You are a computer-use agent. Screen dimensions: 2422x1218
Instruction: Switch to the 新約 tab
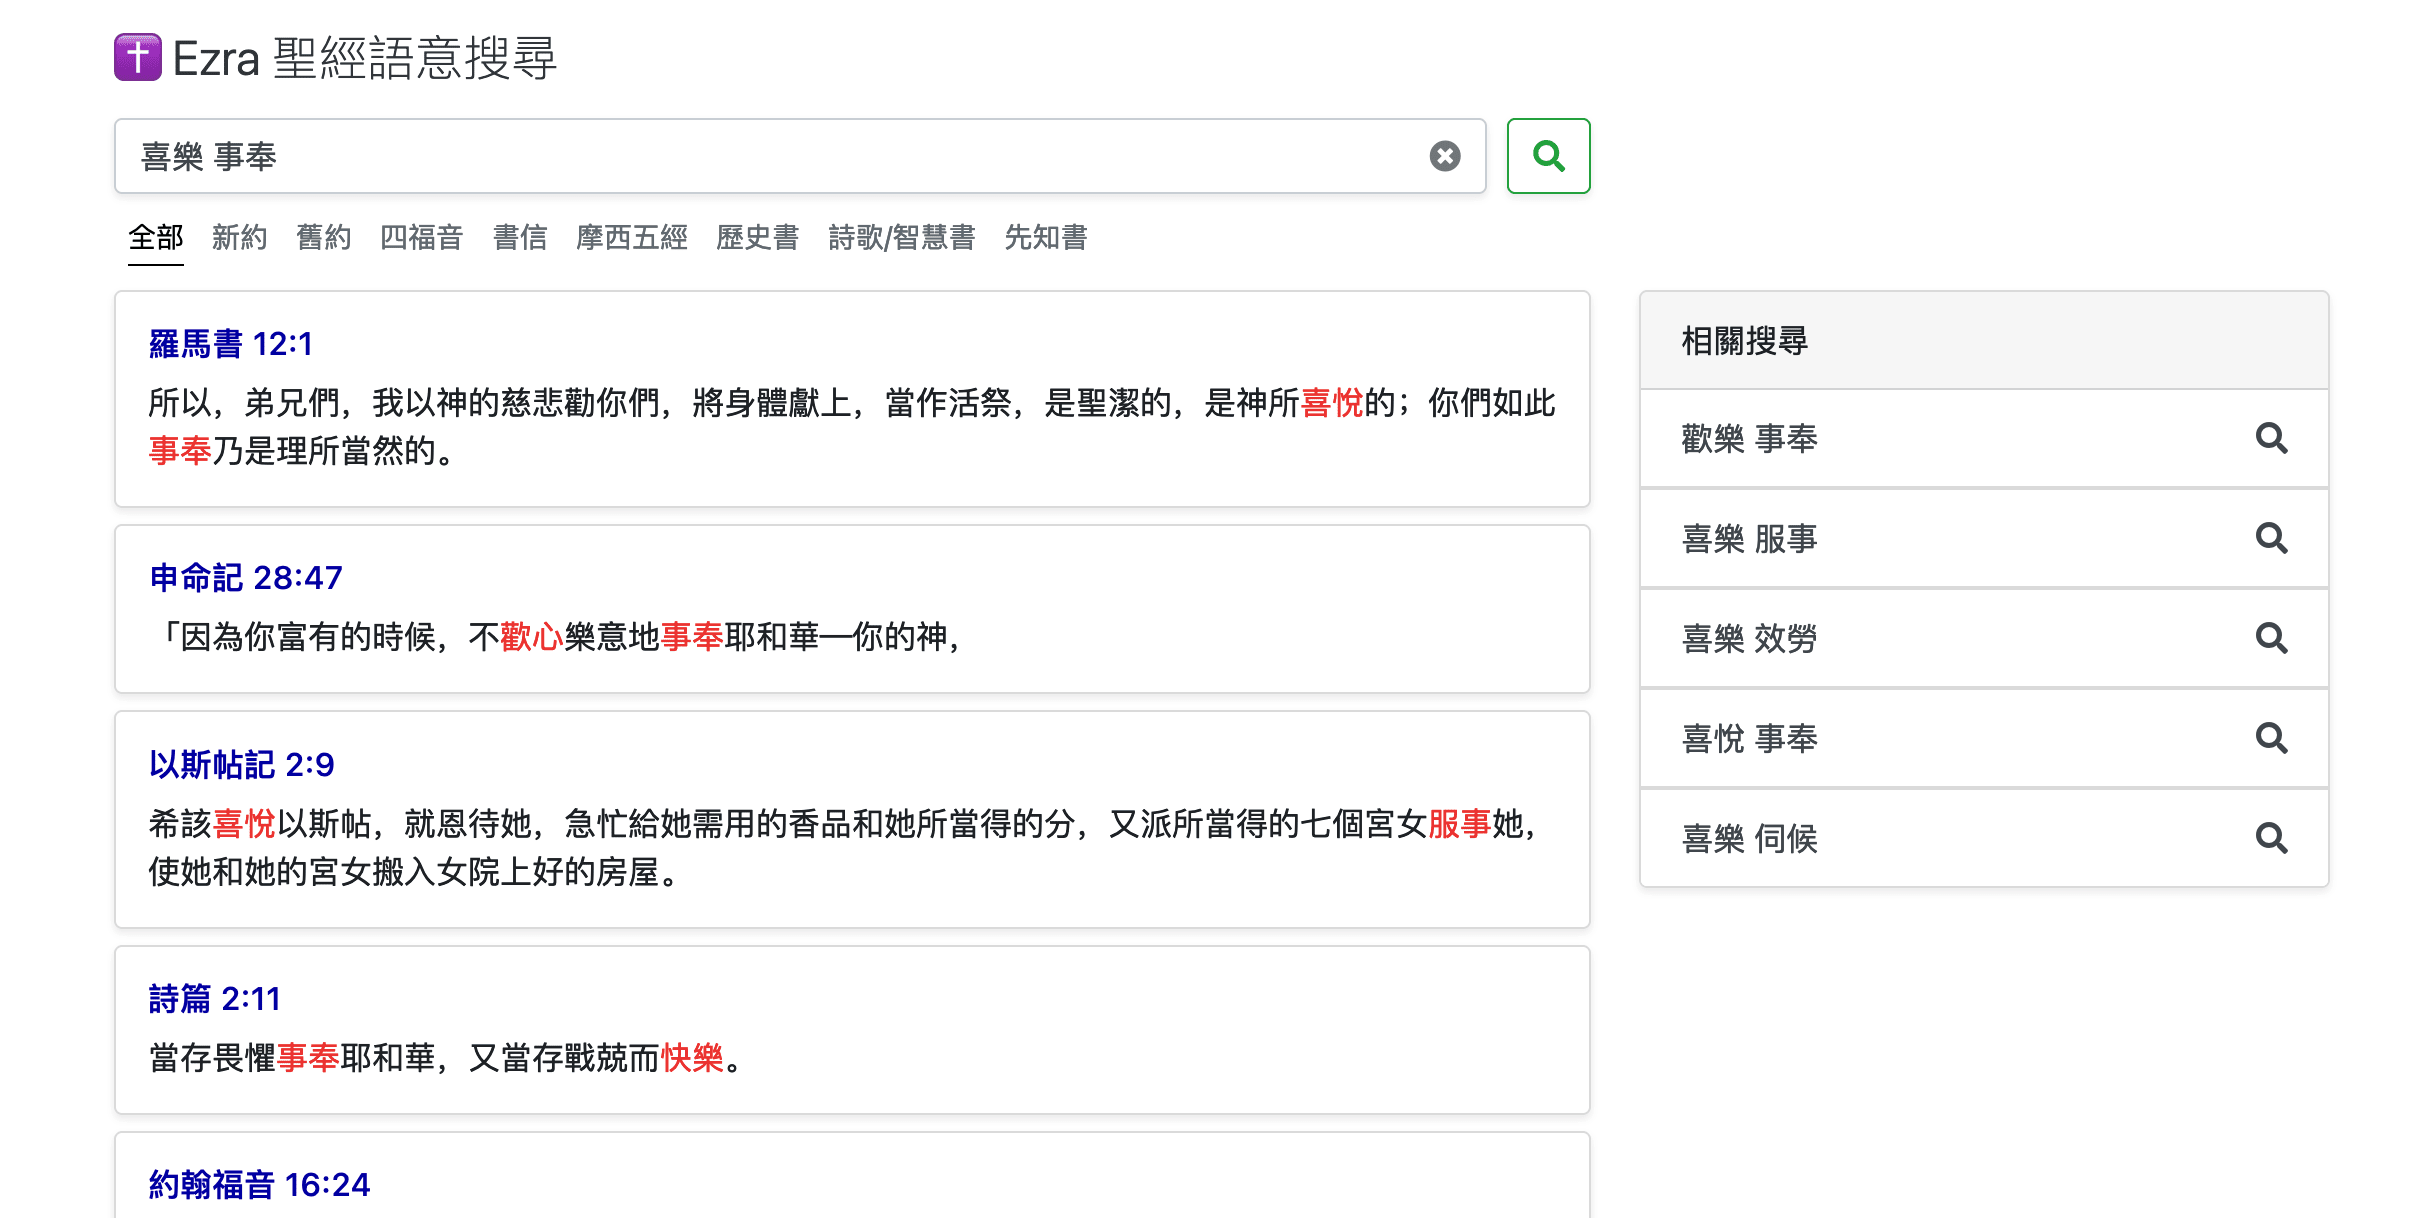coord(240,238)
